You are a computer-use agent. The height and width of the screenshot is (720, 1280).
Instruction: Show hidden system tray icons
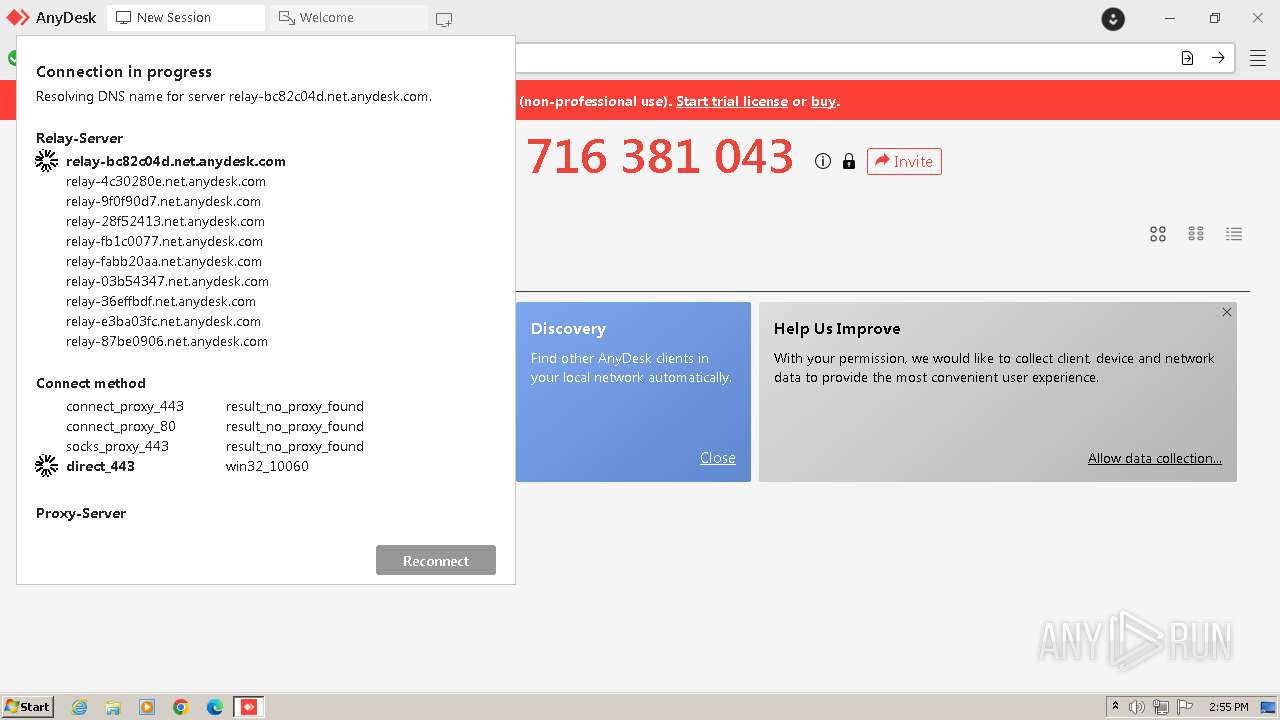tap(1115, 707)
